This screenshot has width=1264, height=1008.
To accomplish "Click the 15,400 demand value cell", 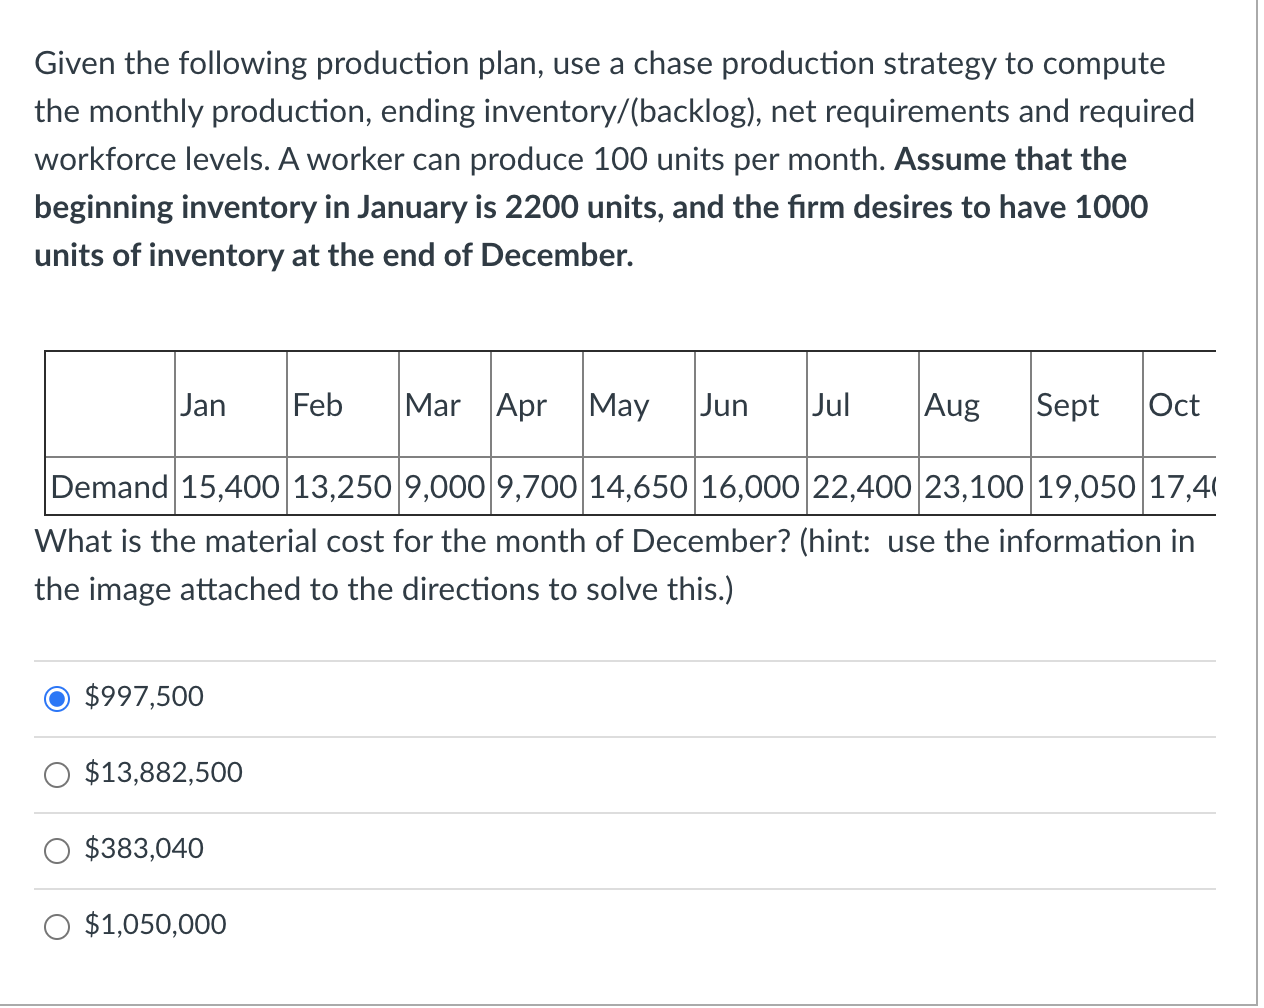I will point(230,487).
